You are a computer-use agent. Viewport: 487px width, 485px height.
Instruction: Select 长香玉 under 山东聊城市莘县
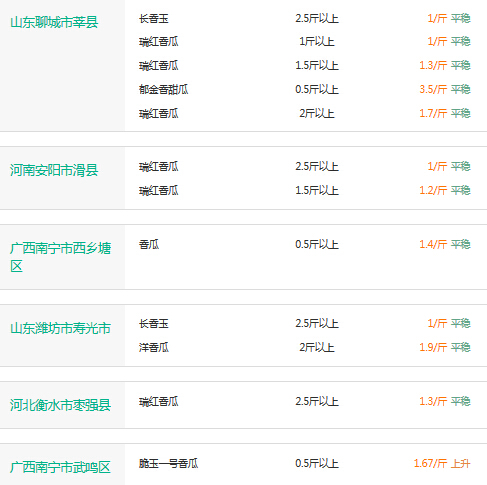click(x=154, y=18)
